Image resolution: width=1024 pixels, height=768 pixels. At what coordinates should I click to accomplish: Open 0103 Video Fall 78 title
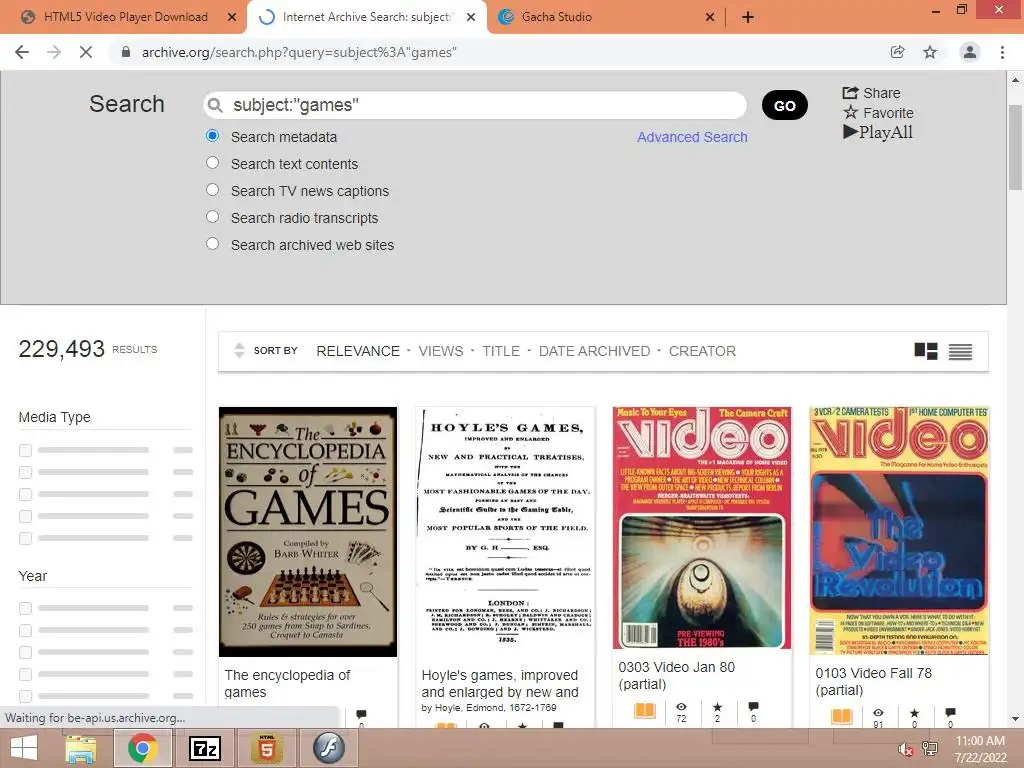pos(873,681)
